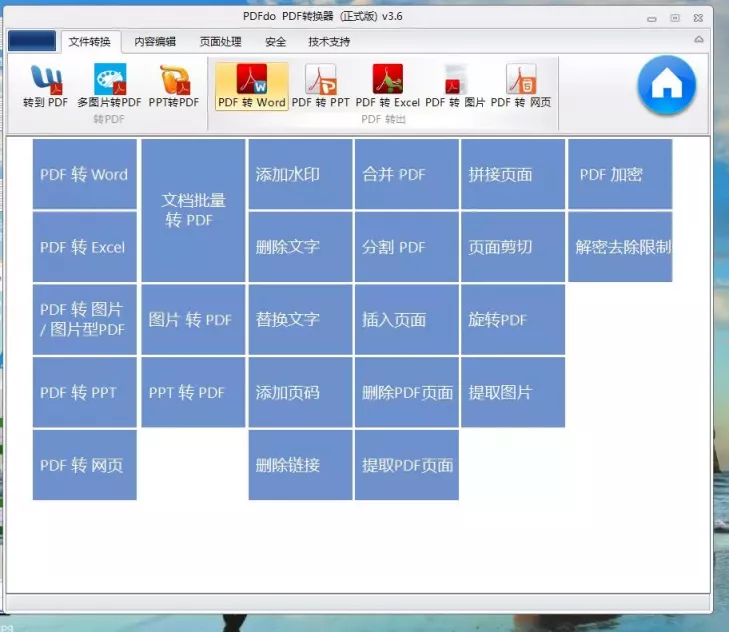
Task: Click the 转到 PDF ribbon icon
Action: point(46,86)
